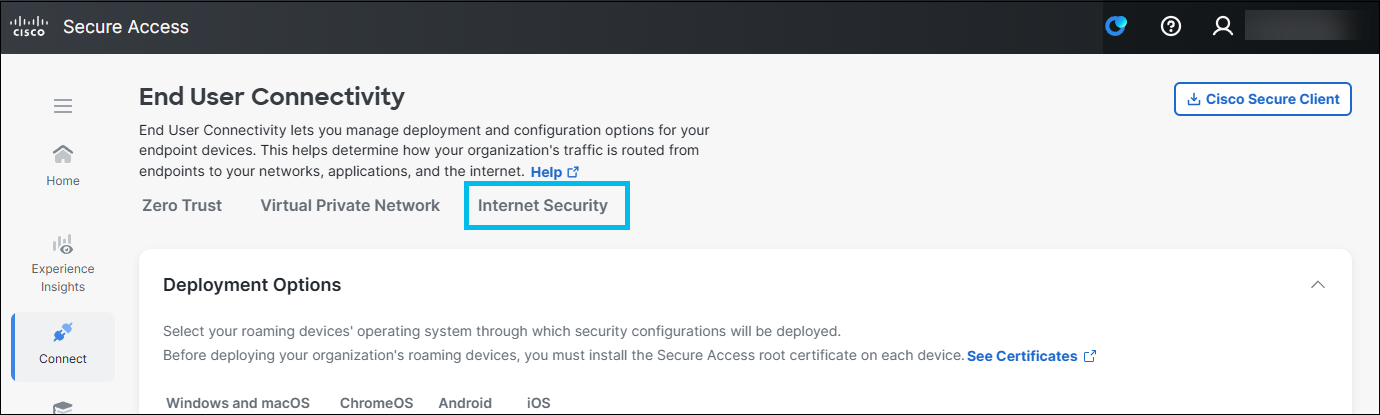Click the Cisco logo in the header
This screenshot has width=1380, height=415.
pyautogui.click(x=27, y=27)
